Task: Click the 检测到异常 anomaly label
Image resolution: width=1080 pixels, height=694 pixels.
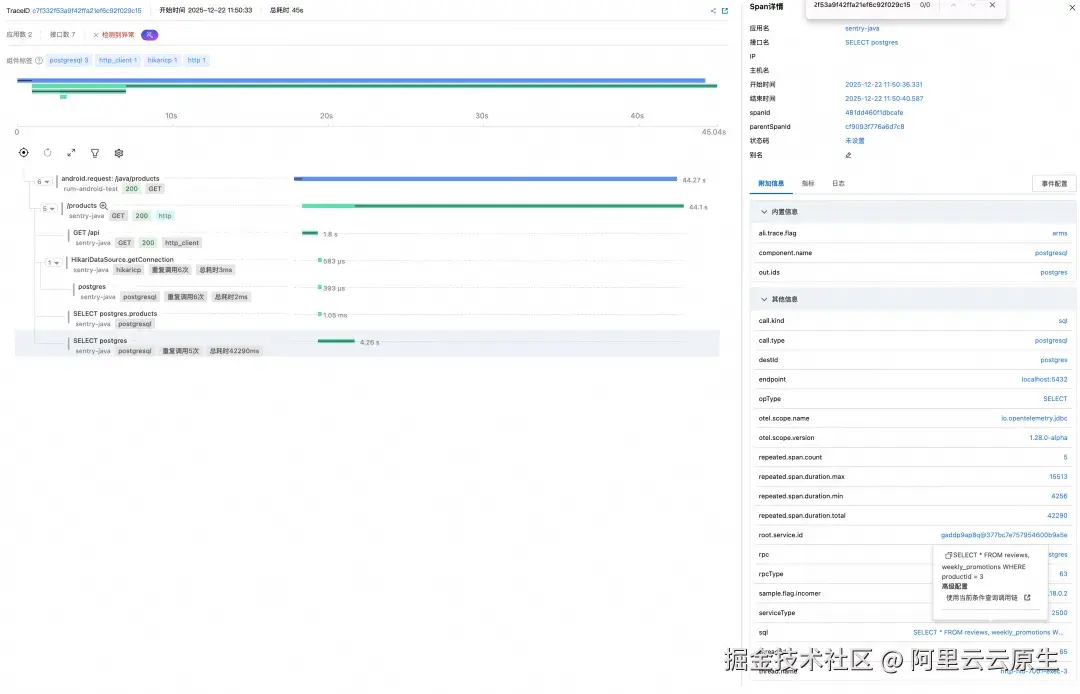Action: tap(118, 35)
